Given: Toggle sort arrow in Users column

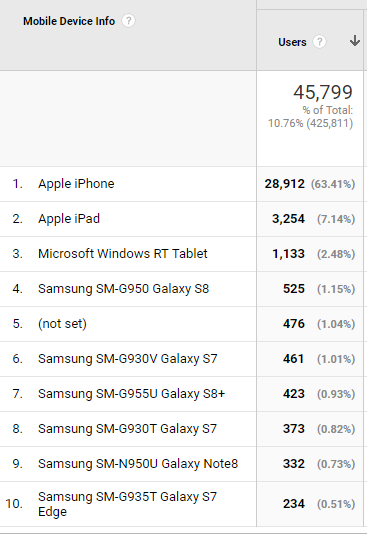Looking at the screenshot, I should [355, 41].
